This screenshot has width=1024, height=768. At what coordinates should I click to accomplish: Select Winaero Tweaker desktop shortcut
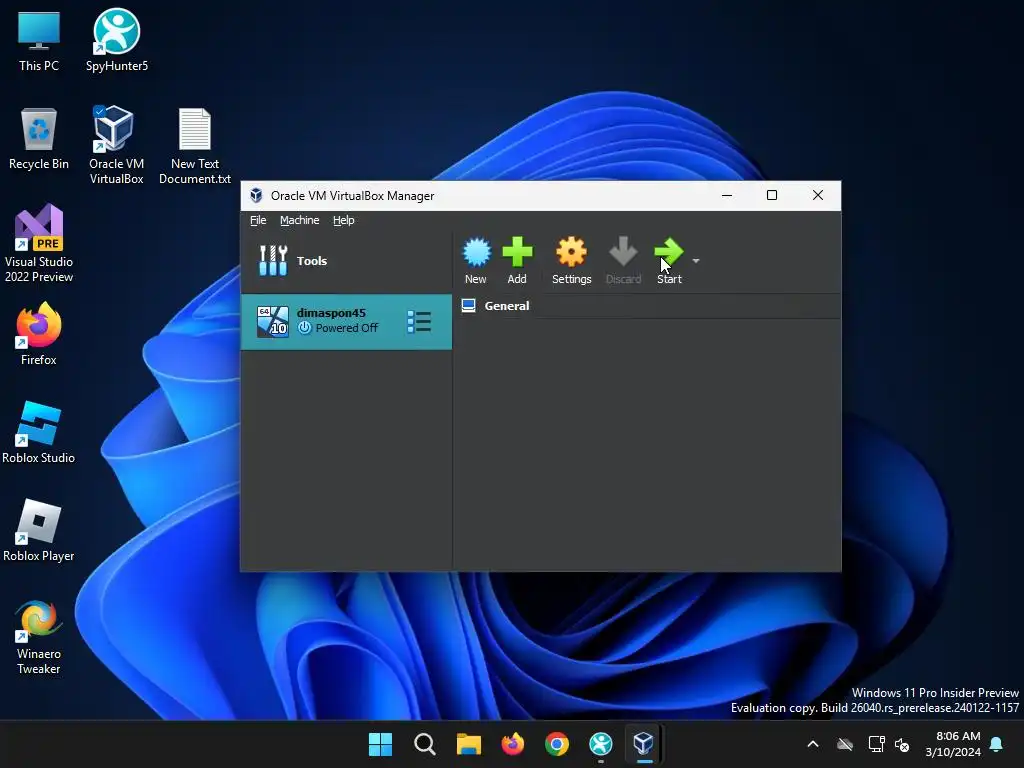tap(39, 637)
